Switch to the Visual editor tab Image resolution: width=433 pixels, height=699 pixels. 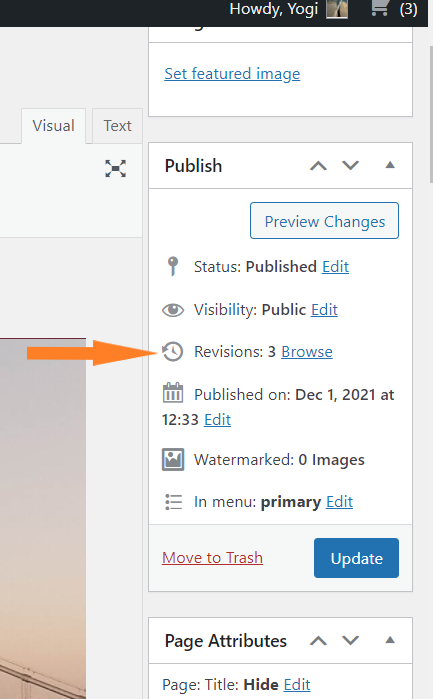click(54, 126)
